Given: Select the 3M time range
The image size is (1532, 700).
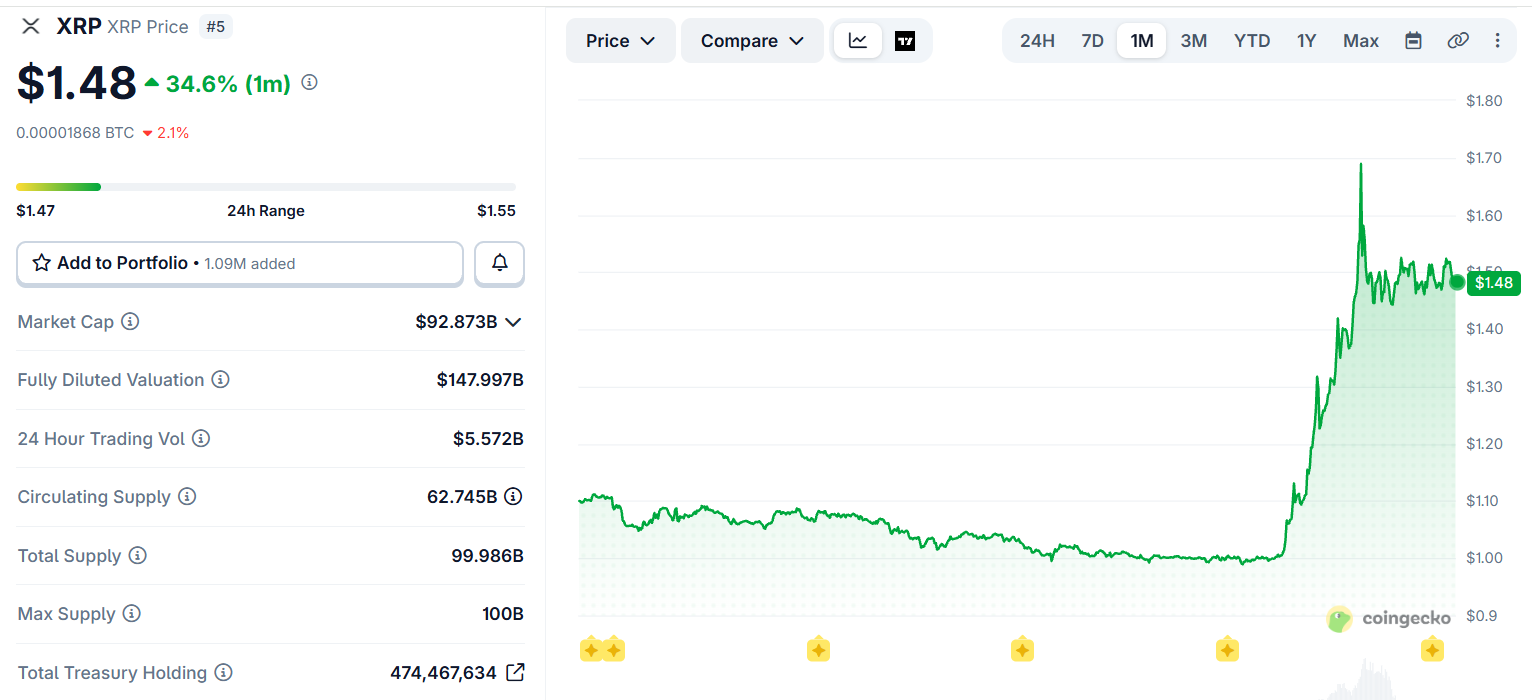Looking at the screenshot, I should (x=1194, y=41).
